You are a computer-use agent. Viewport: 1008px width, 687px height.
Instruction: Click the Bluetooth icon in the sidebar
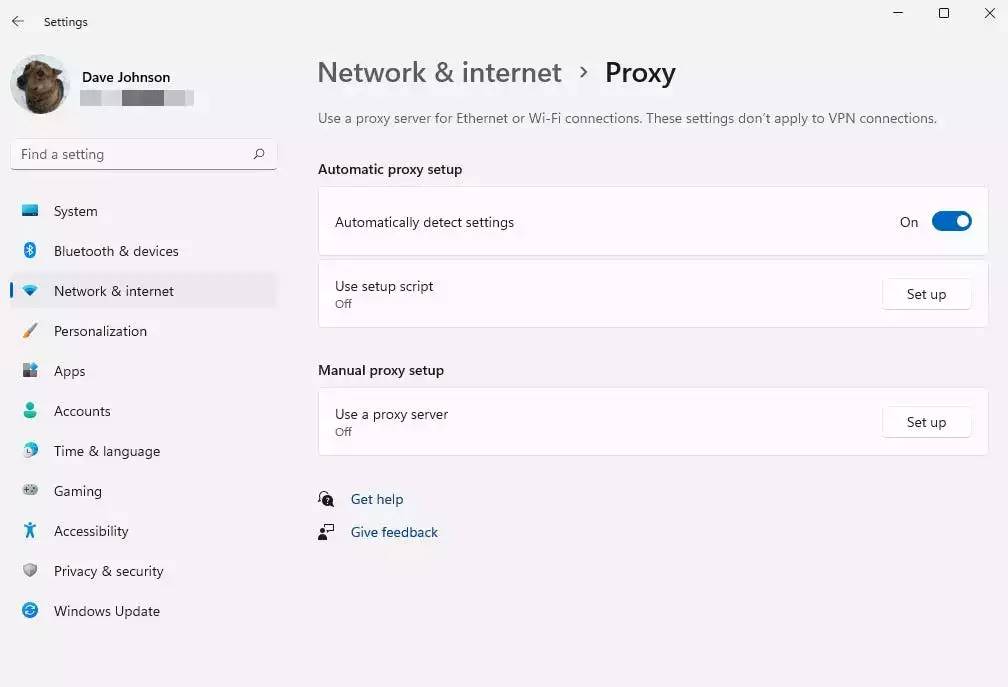[30, 250]
